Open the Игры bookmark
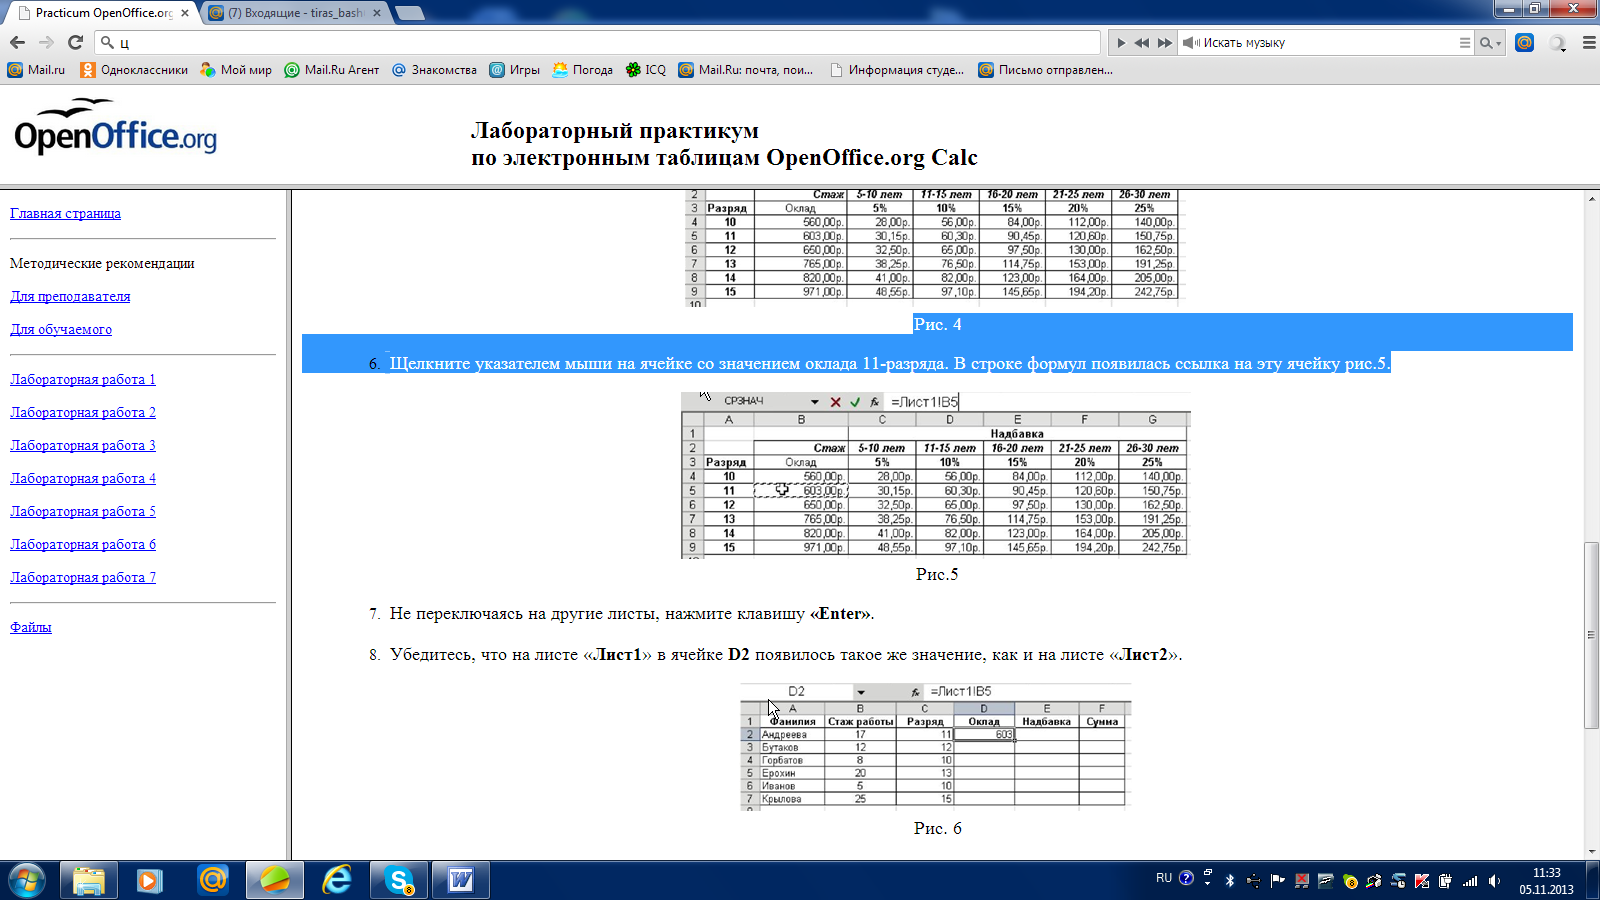 [x=514, y=70]
